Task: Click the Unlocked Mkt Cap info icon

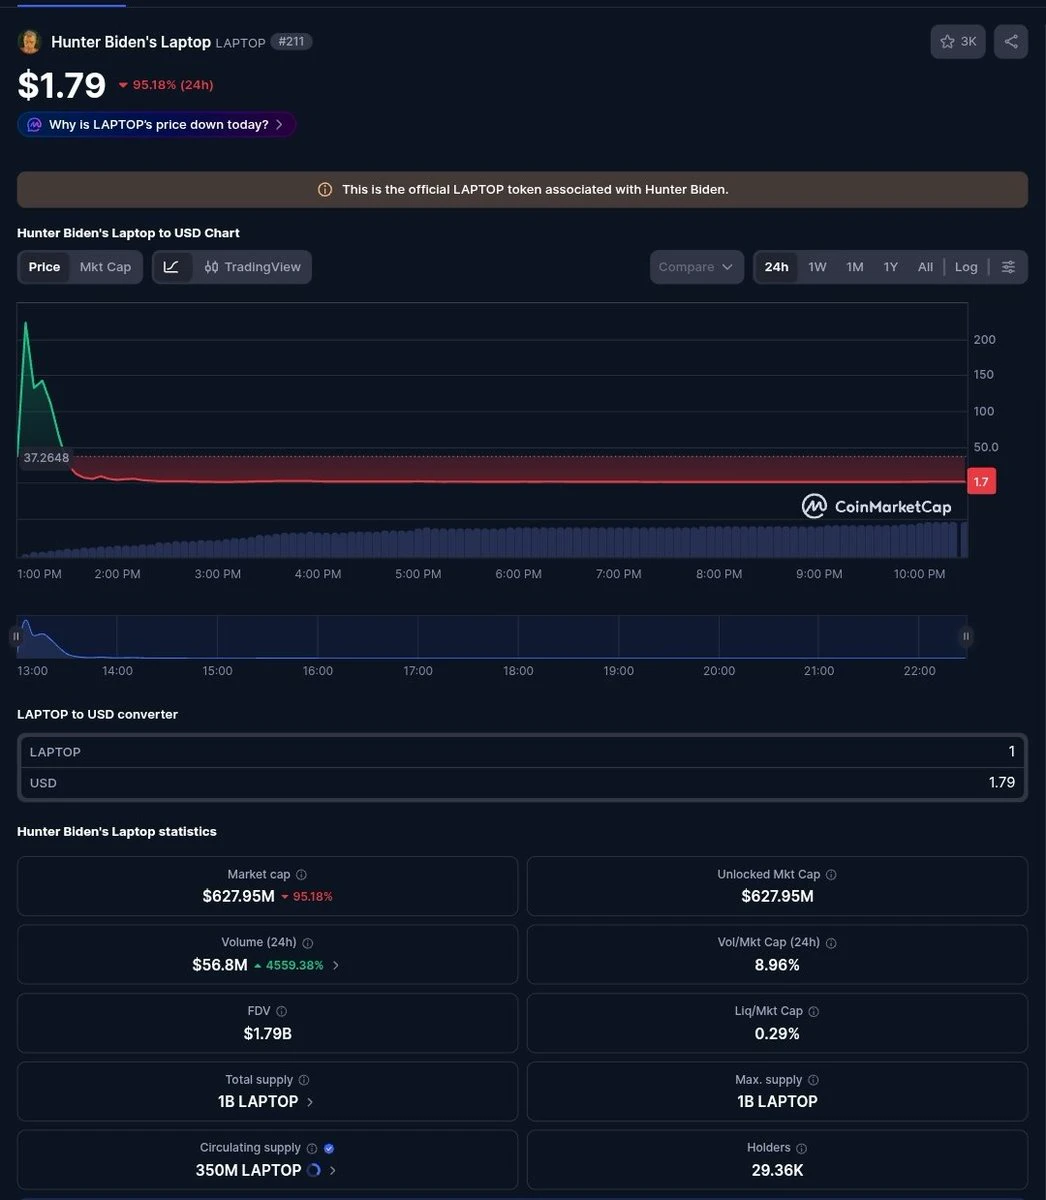Action: [831, 875]
